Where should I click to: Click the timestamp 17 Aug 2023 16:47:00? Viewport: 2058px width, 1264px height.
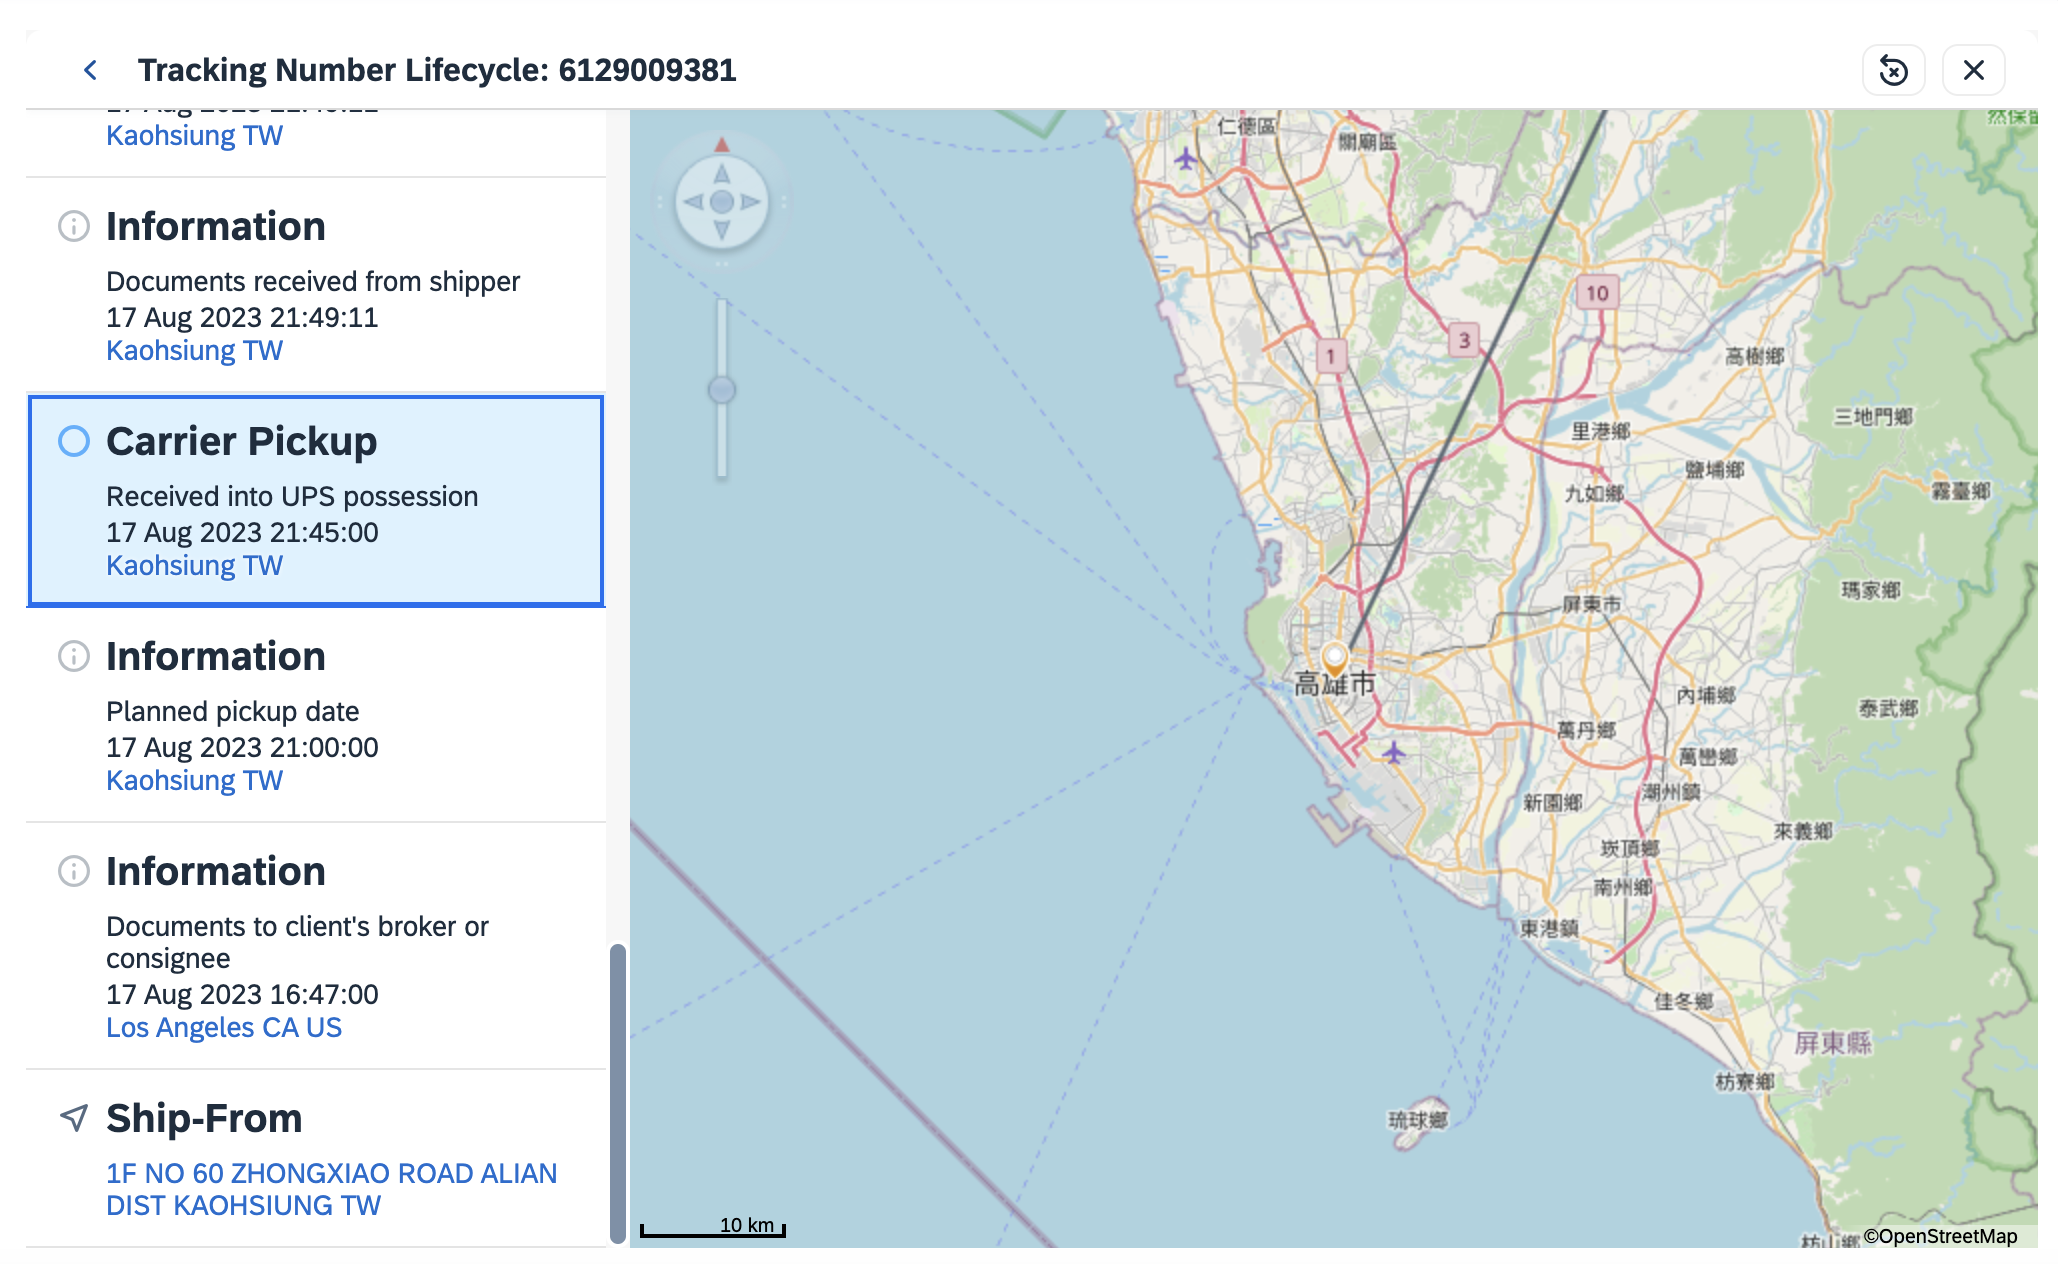click(x=242, y=995)
